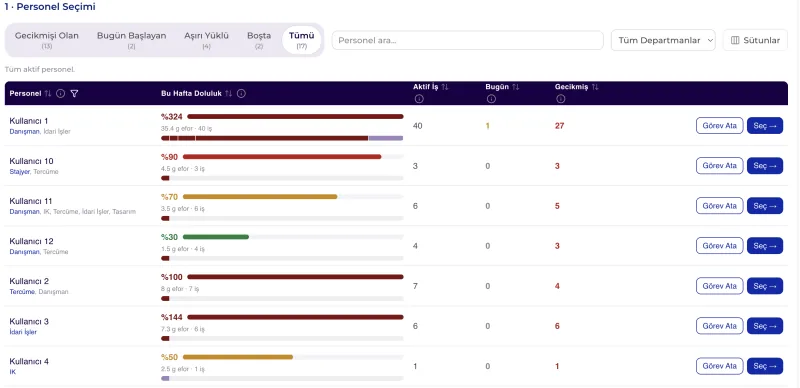800x388 pixels.
Task: Switch to the Gecikmişi Olan tab
Action: (x=47, y=40)
